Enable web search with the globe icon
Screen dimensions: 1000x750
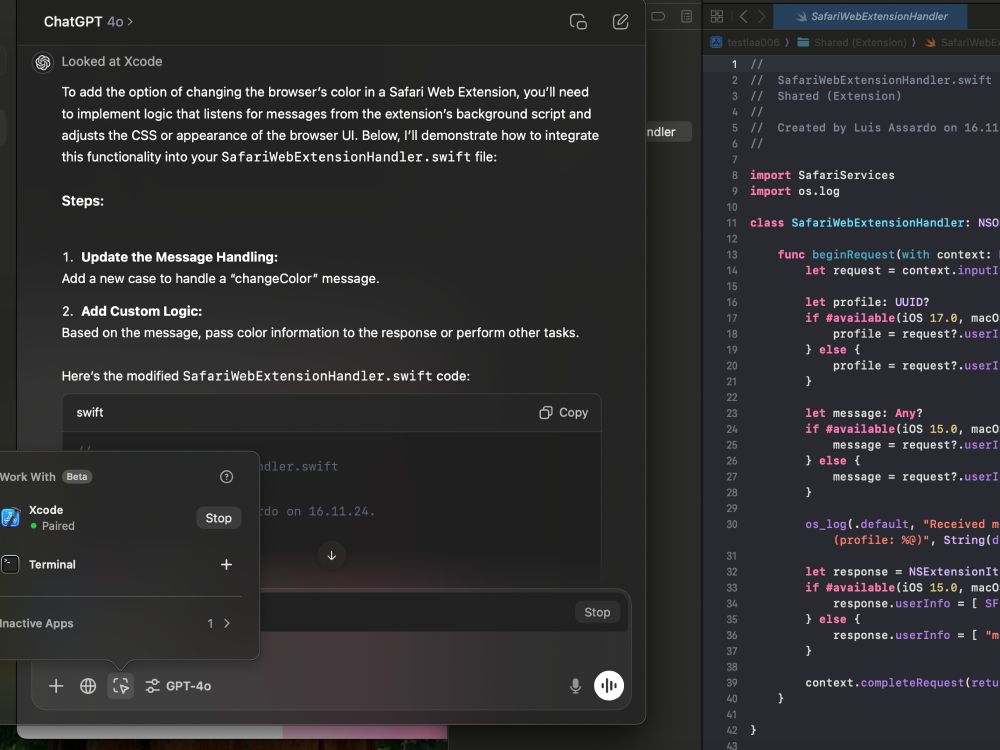88,686
